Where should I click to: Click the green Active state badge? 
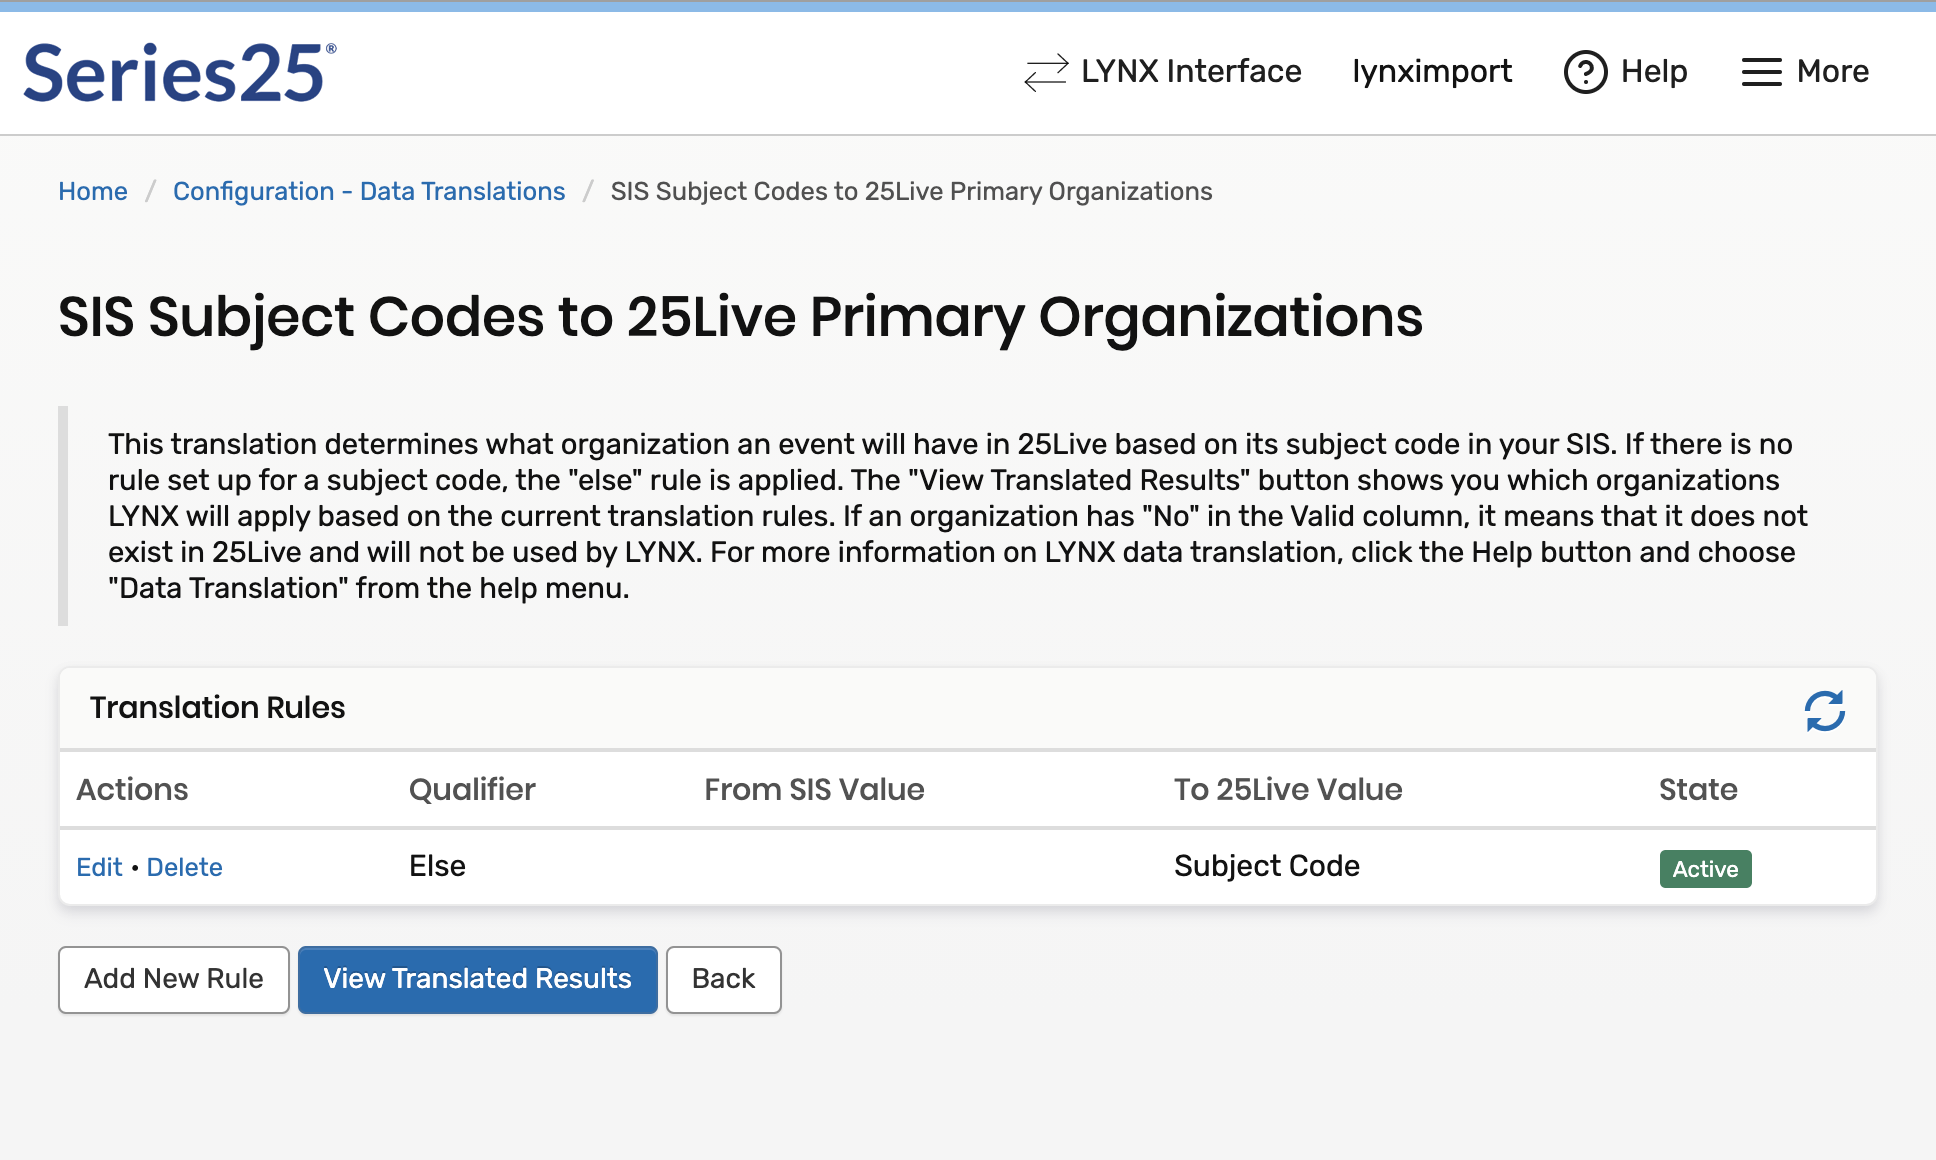(1705, 869)
